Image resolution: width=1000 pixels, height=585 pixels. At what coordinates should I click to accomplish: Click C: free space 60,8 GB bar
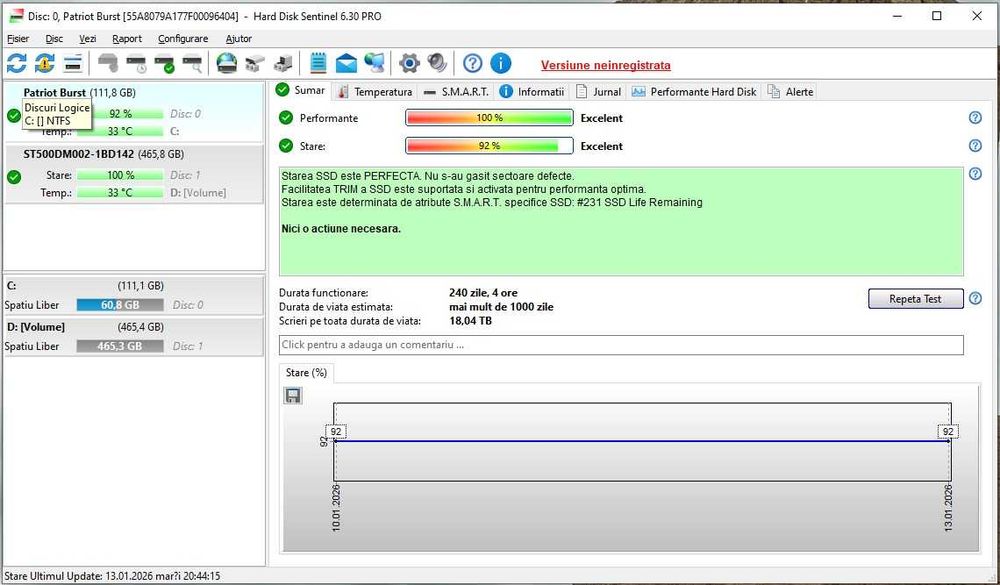point(120,305)
